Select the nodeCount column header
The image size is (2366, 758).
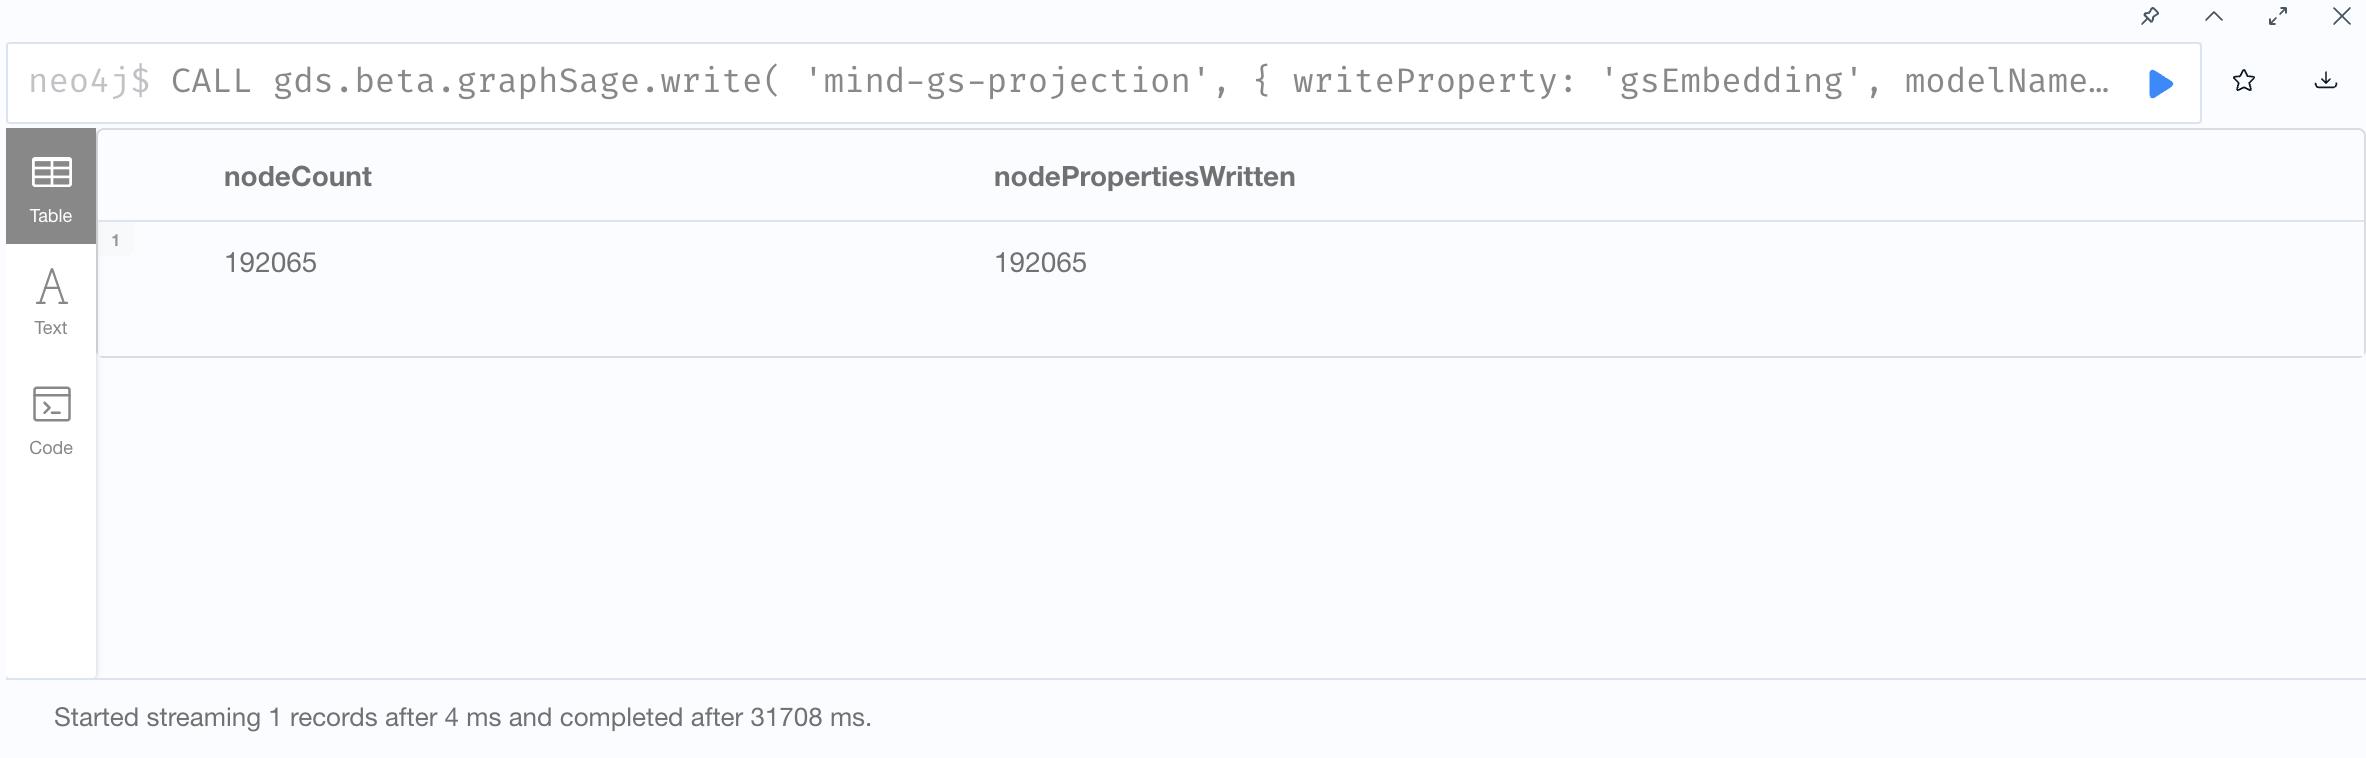(297, 177)
